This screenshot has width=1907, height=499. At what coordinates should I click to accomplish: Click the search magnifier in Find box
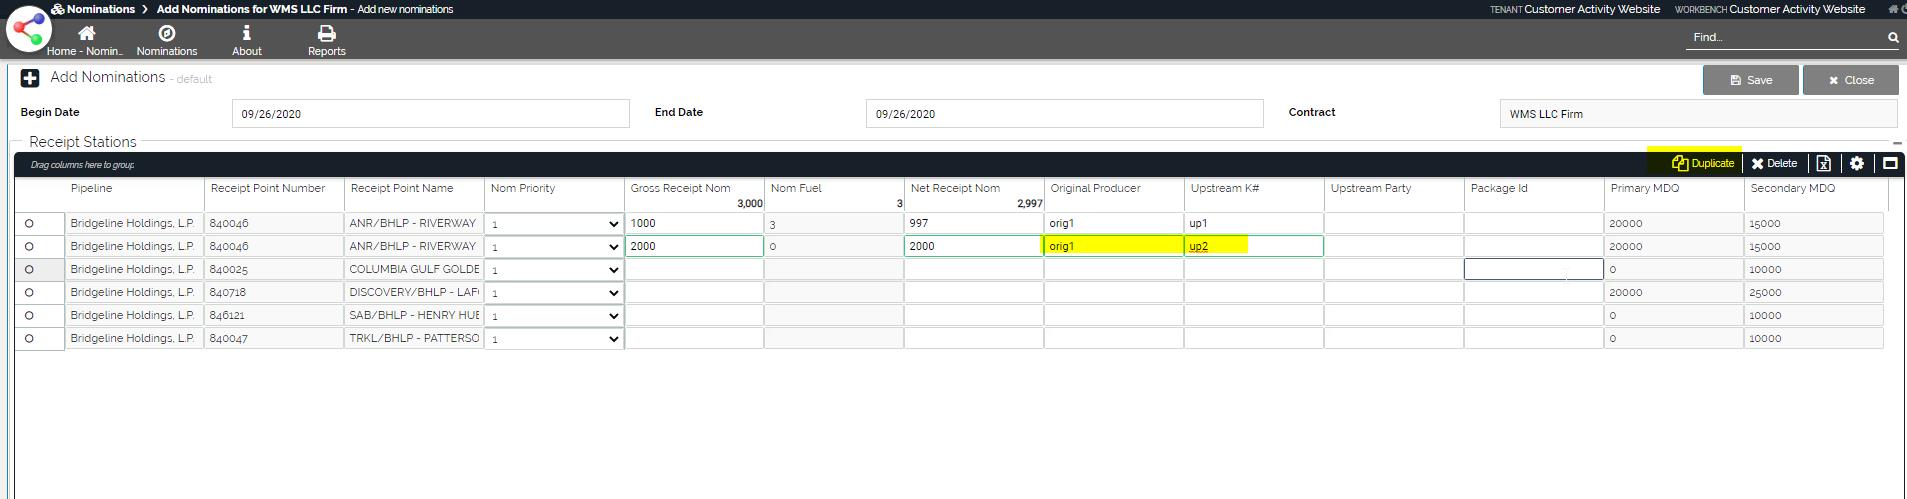click(x=1892, y=38)
